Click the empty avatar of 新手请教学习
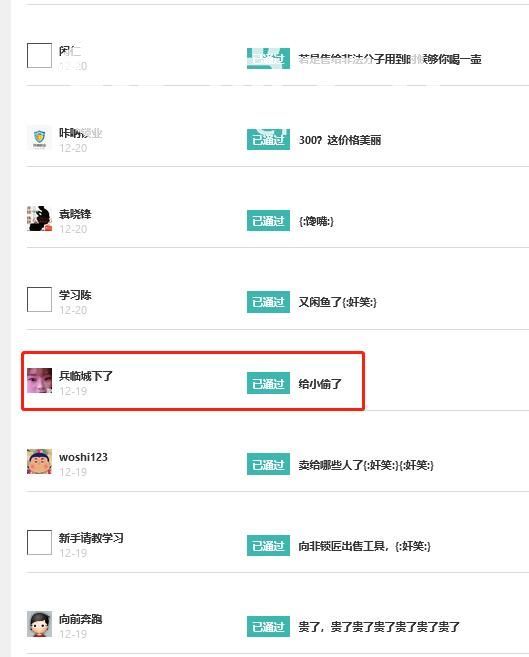Image resolution: width=529 pixels, height=657 pixels. (x=39, y=542)
